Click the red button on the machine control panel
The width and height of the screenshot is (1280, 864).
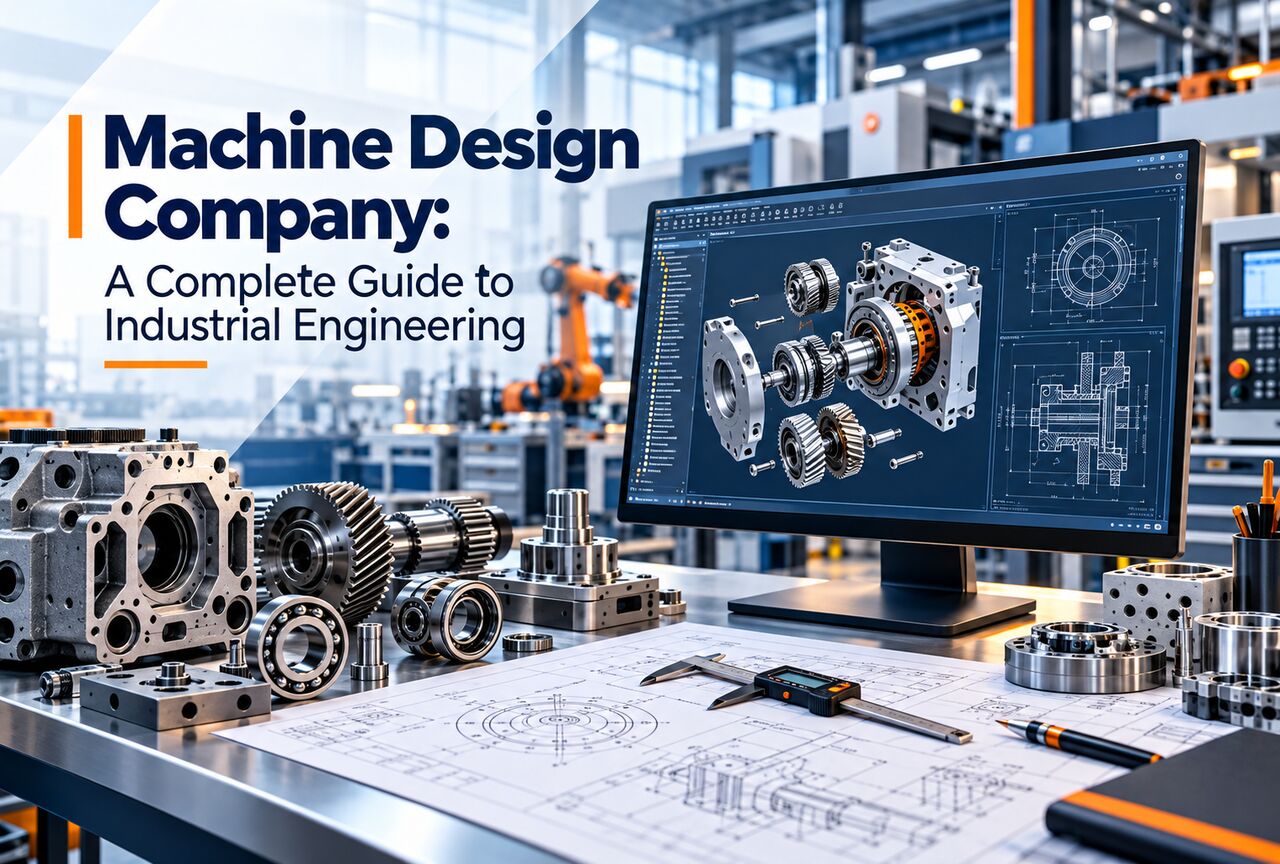click(x=1238, y=369)
